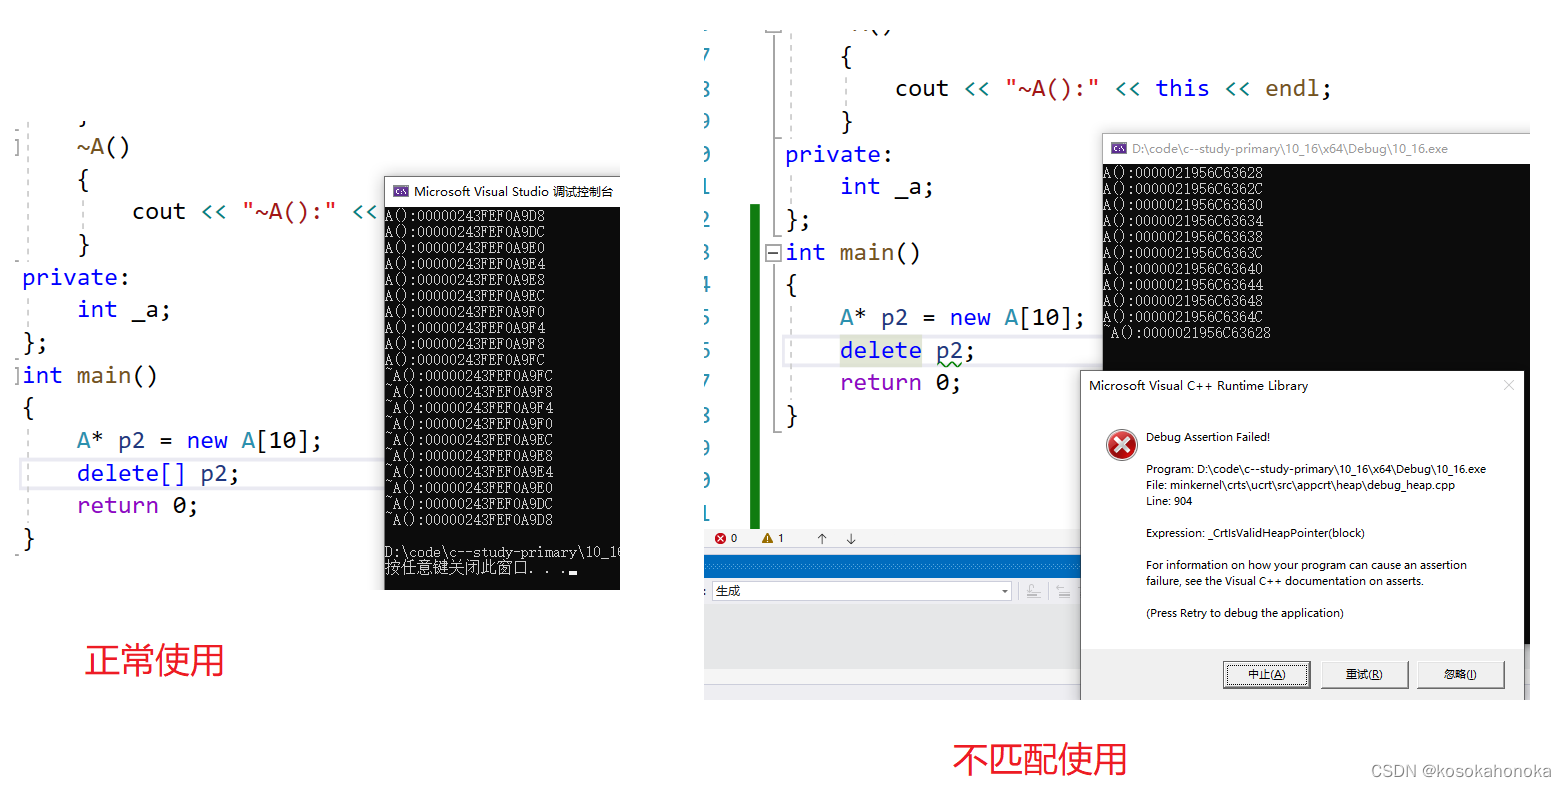Click the Microsoft Visual Studio 调试控制台 title bar

pyautogui.click(x=502, y=191)
